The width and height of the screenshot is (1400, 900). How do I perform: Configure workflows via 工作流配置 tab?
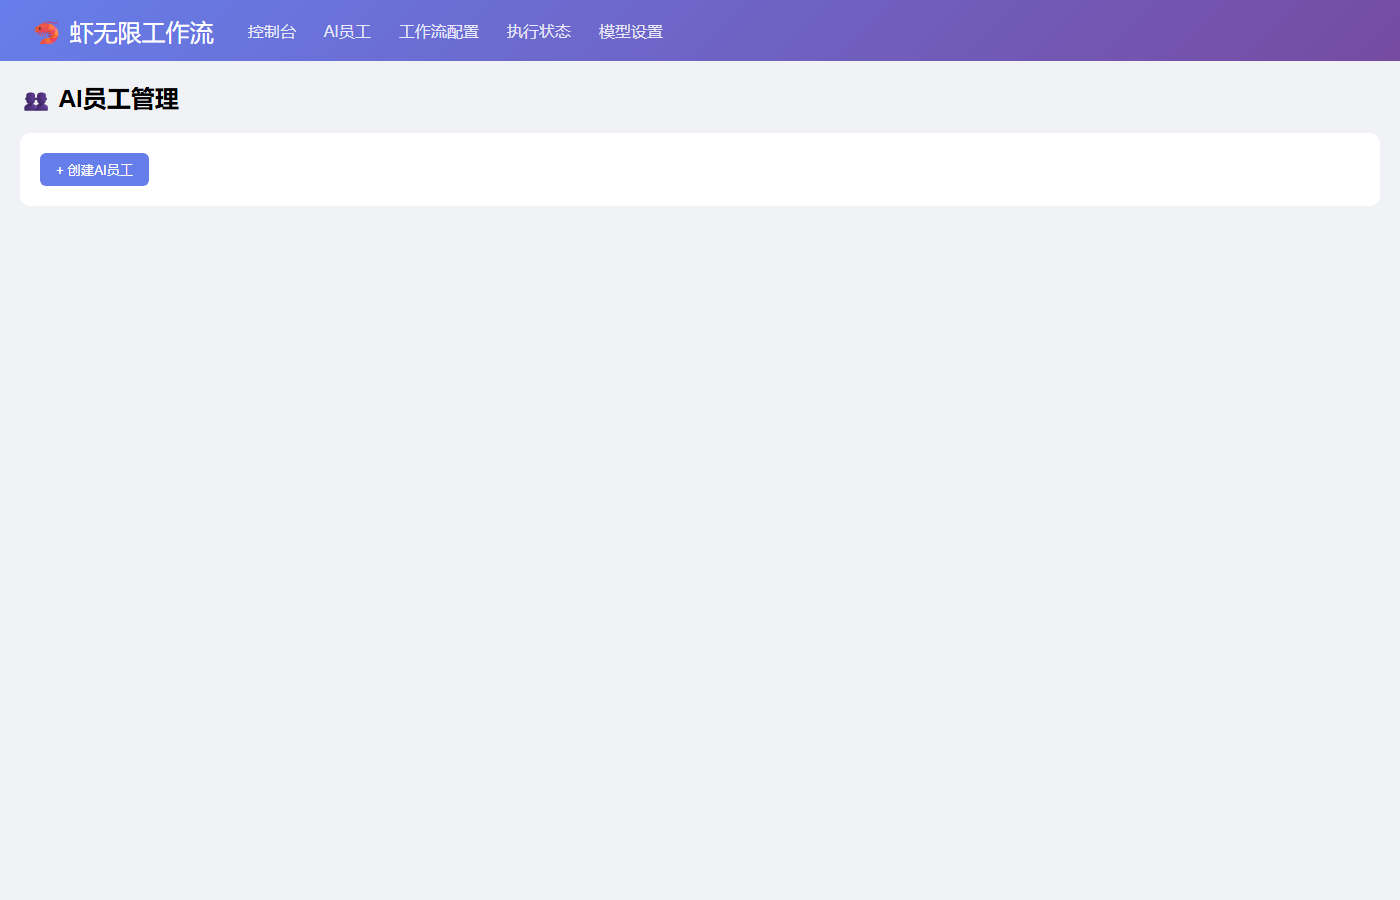pos(439,32)
